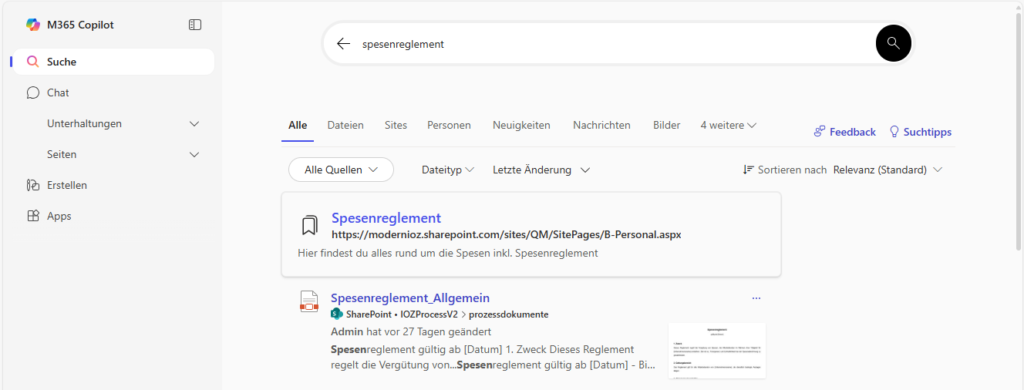This screenshot has height=390, width=1024.
Task: Click into the search field with spesenreglement
Action: click(x=614, y=44)
